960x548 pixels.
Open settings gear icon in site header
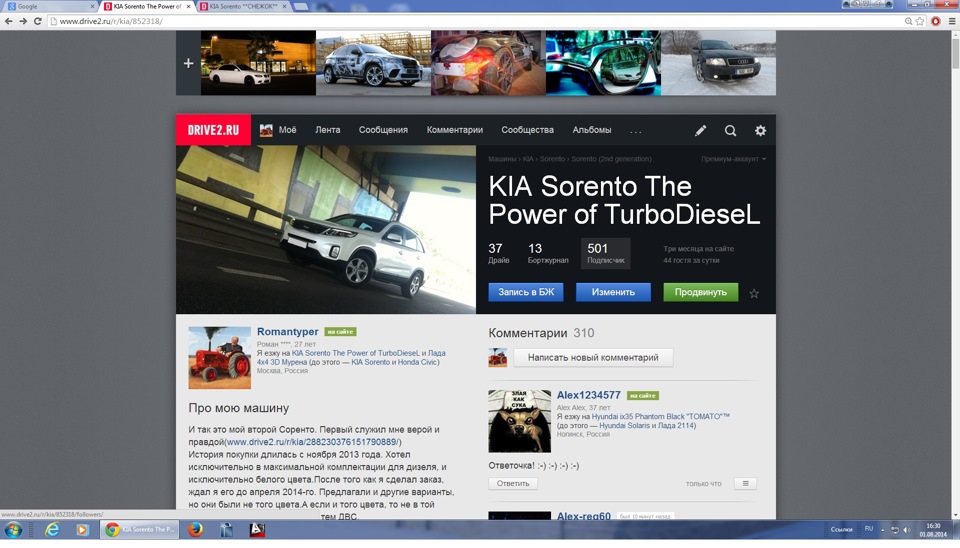pos(760,130)
